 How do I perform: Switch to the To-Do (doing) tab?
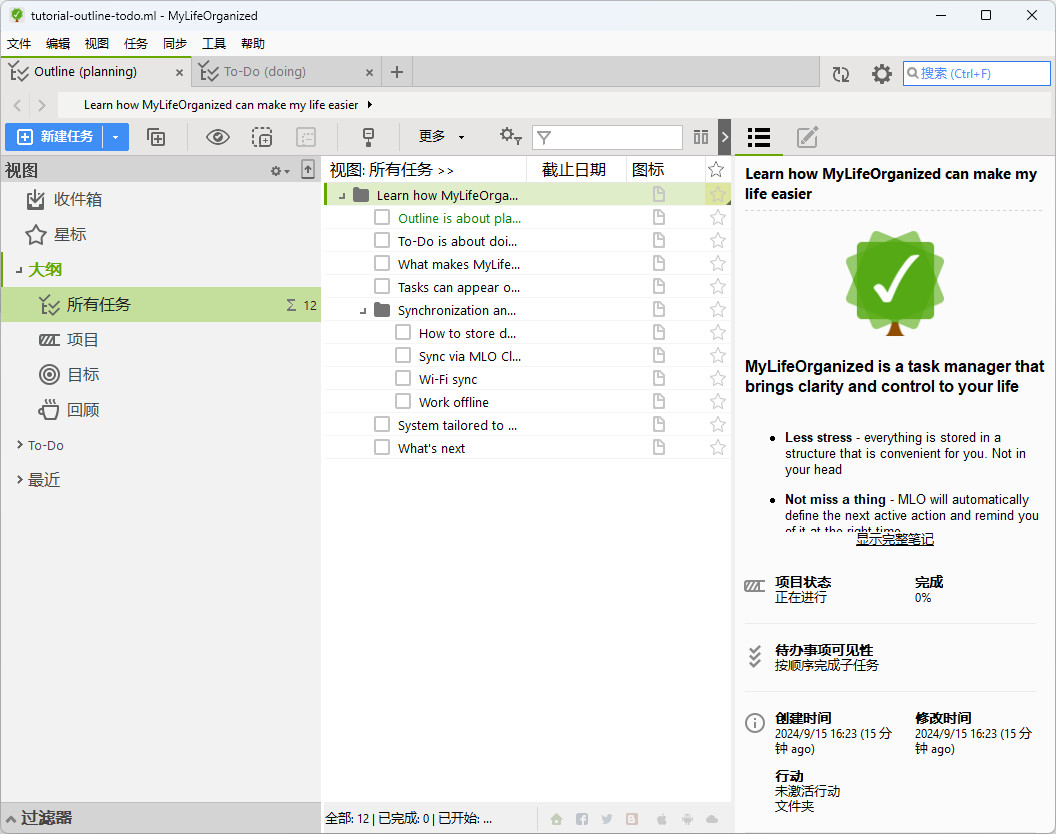point(286,72)
